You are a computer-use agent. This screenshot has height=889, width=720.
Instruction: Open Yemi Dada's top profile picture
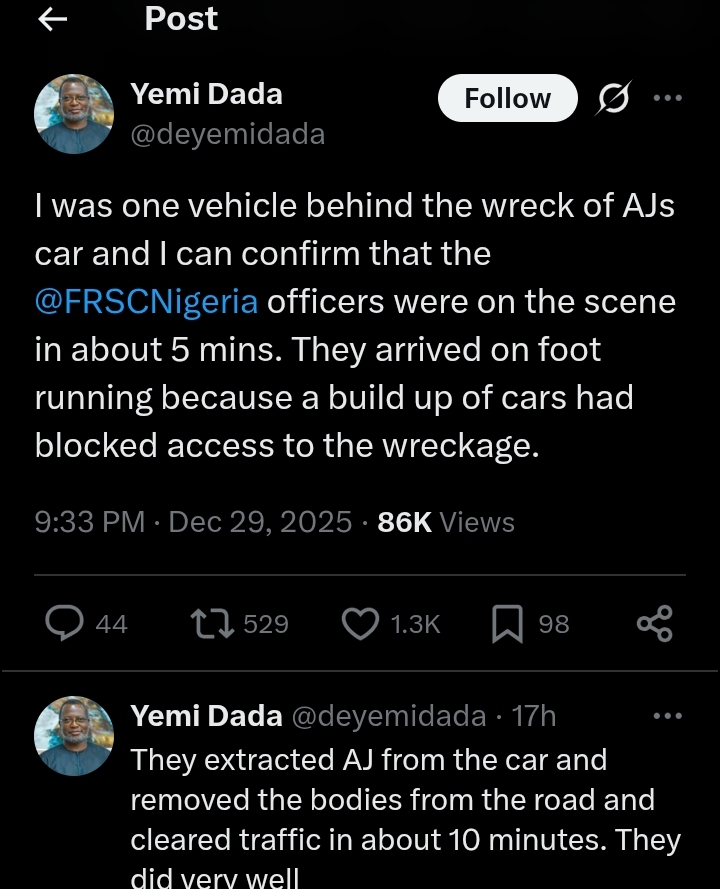[x=74, y=114]
